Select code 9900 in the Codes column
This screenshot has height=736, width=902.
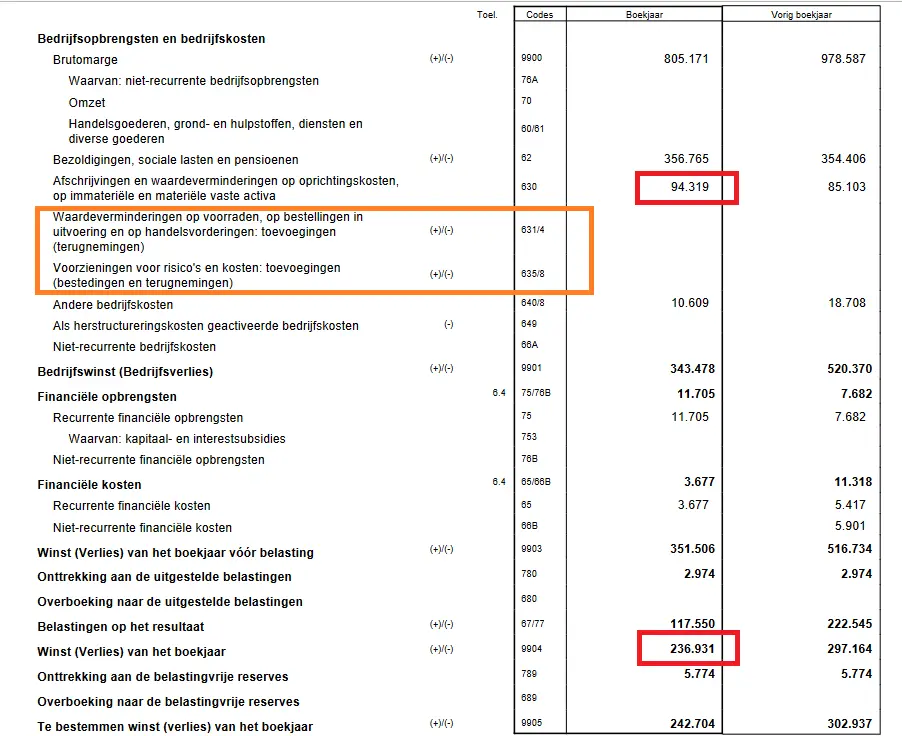[532, 60]
